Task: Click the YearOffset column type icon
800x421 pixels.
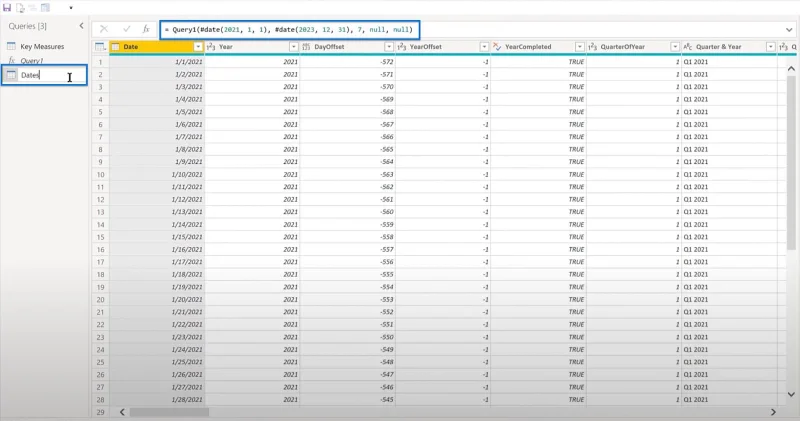Action: [x=402, y=47]
